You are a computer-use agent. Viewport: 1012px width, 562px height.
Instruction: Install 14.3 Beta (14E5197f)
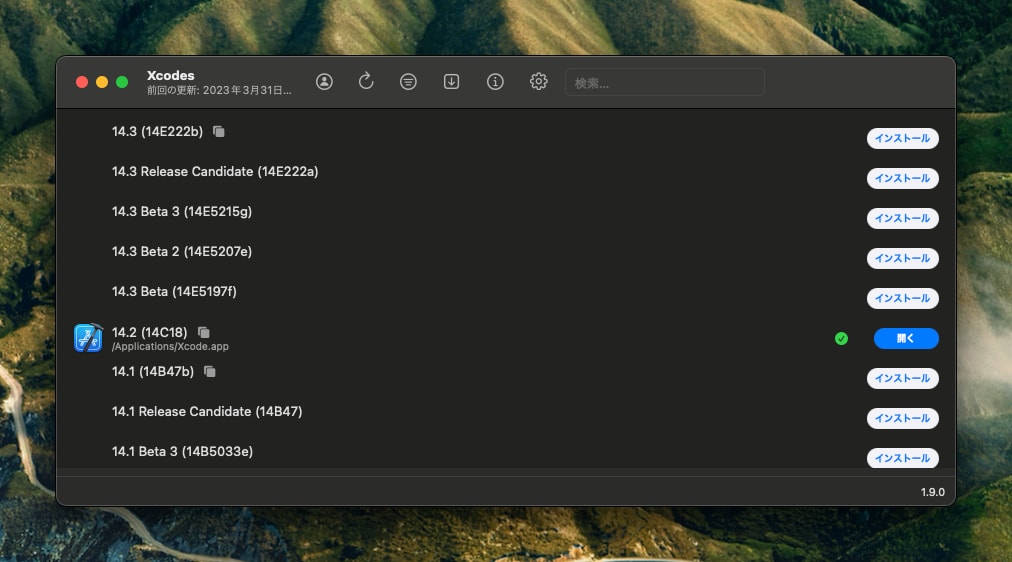pos(902,298)
